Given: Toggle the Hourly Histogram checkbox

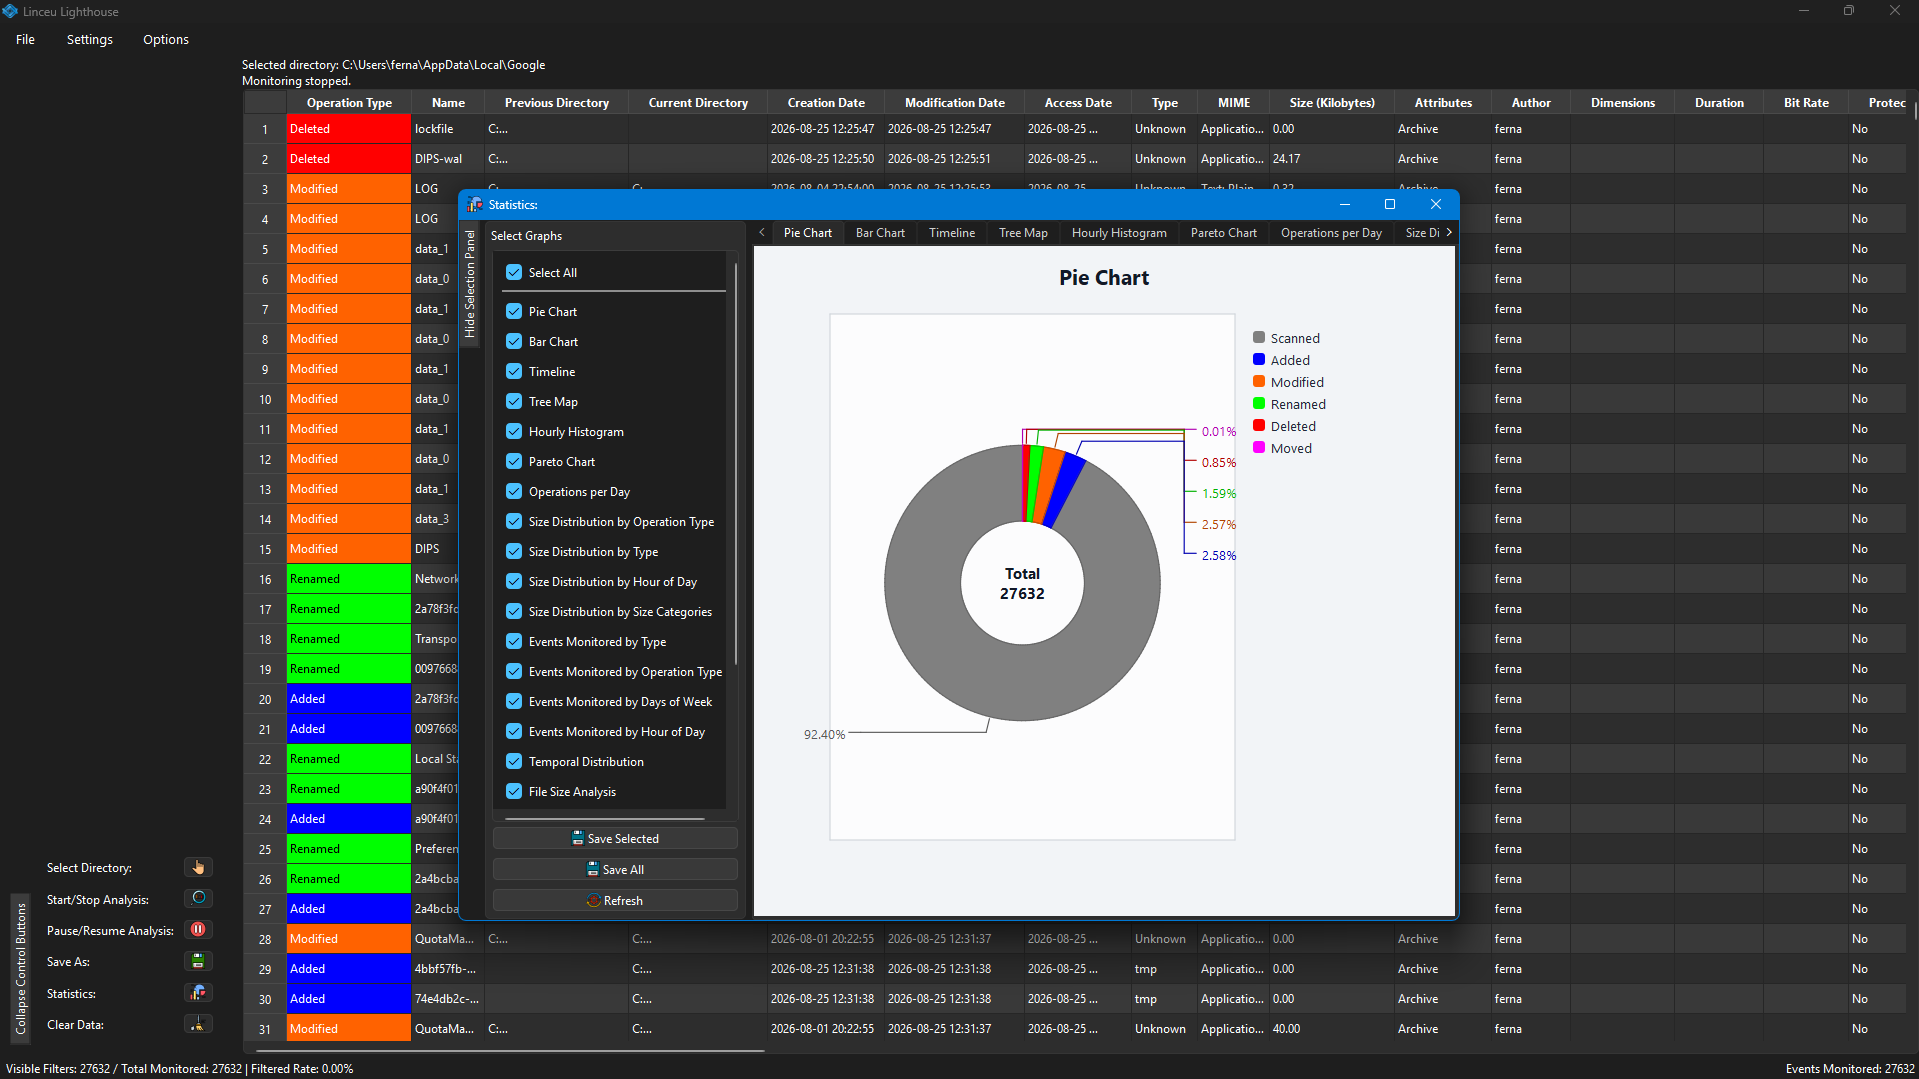Looking at the screenshot, I should (514, 431).
